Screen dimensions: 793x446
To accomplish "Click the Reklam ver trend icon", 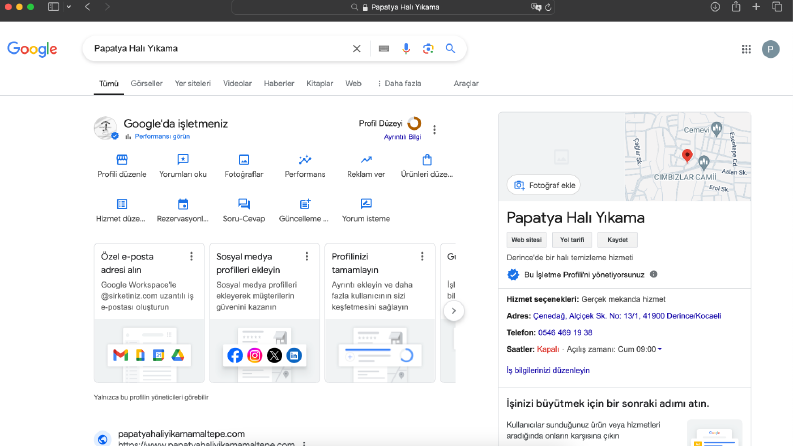I will click(x=366, y=160).
